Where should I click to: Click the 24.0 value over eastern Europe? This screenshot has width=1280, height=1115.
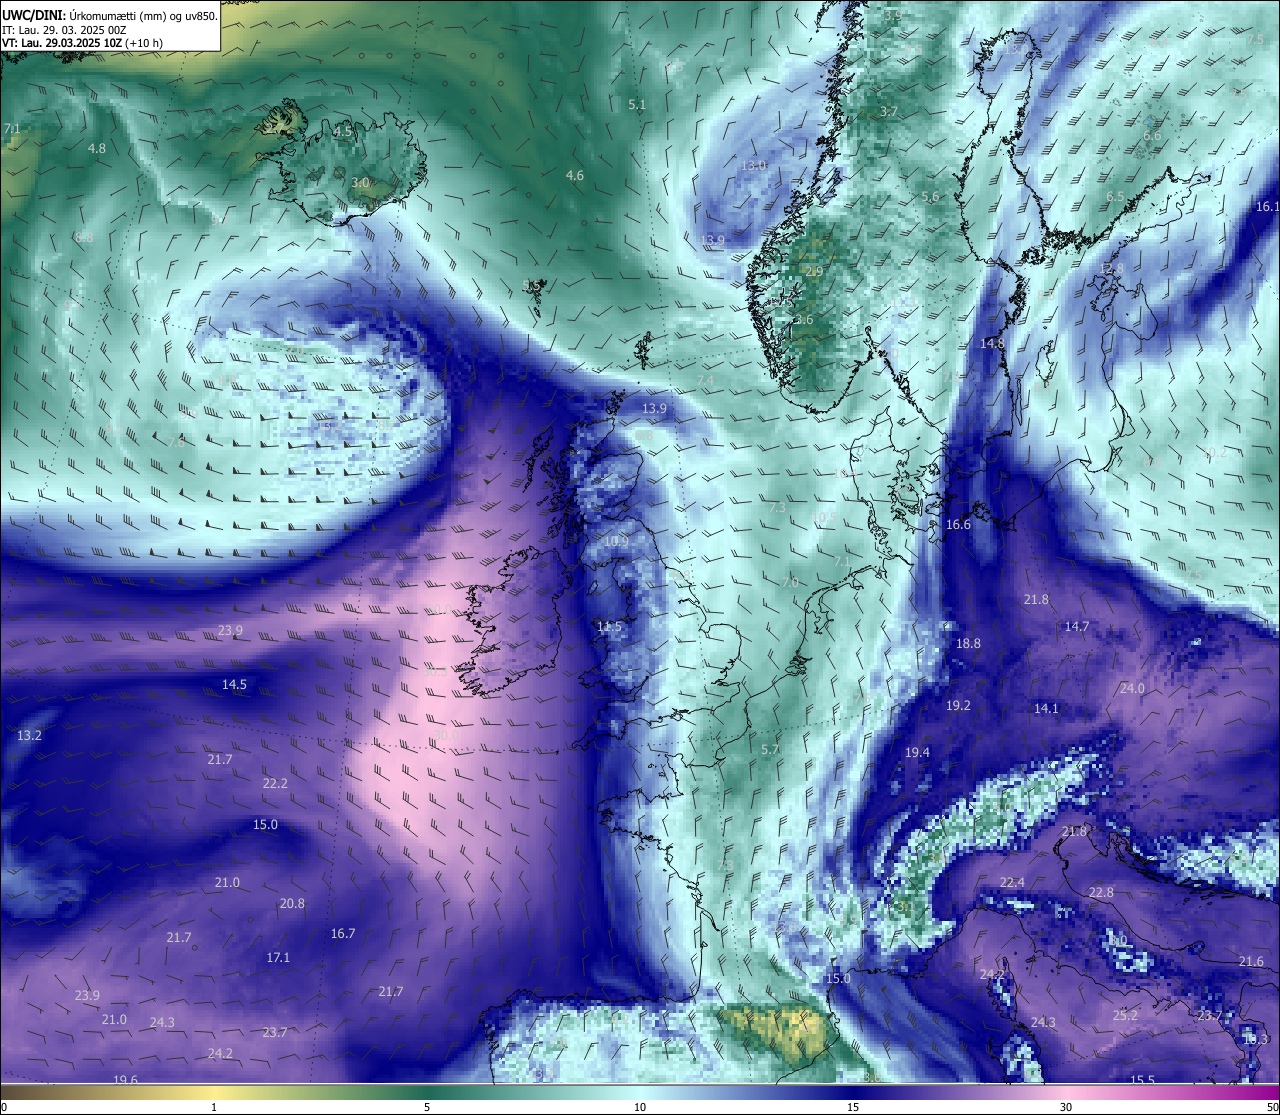(x=1132, y=688)
